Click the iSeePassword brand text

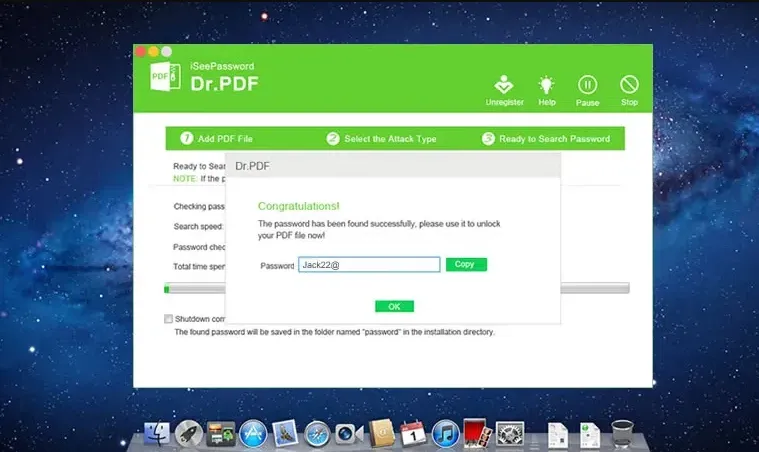point(222,66)
